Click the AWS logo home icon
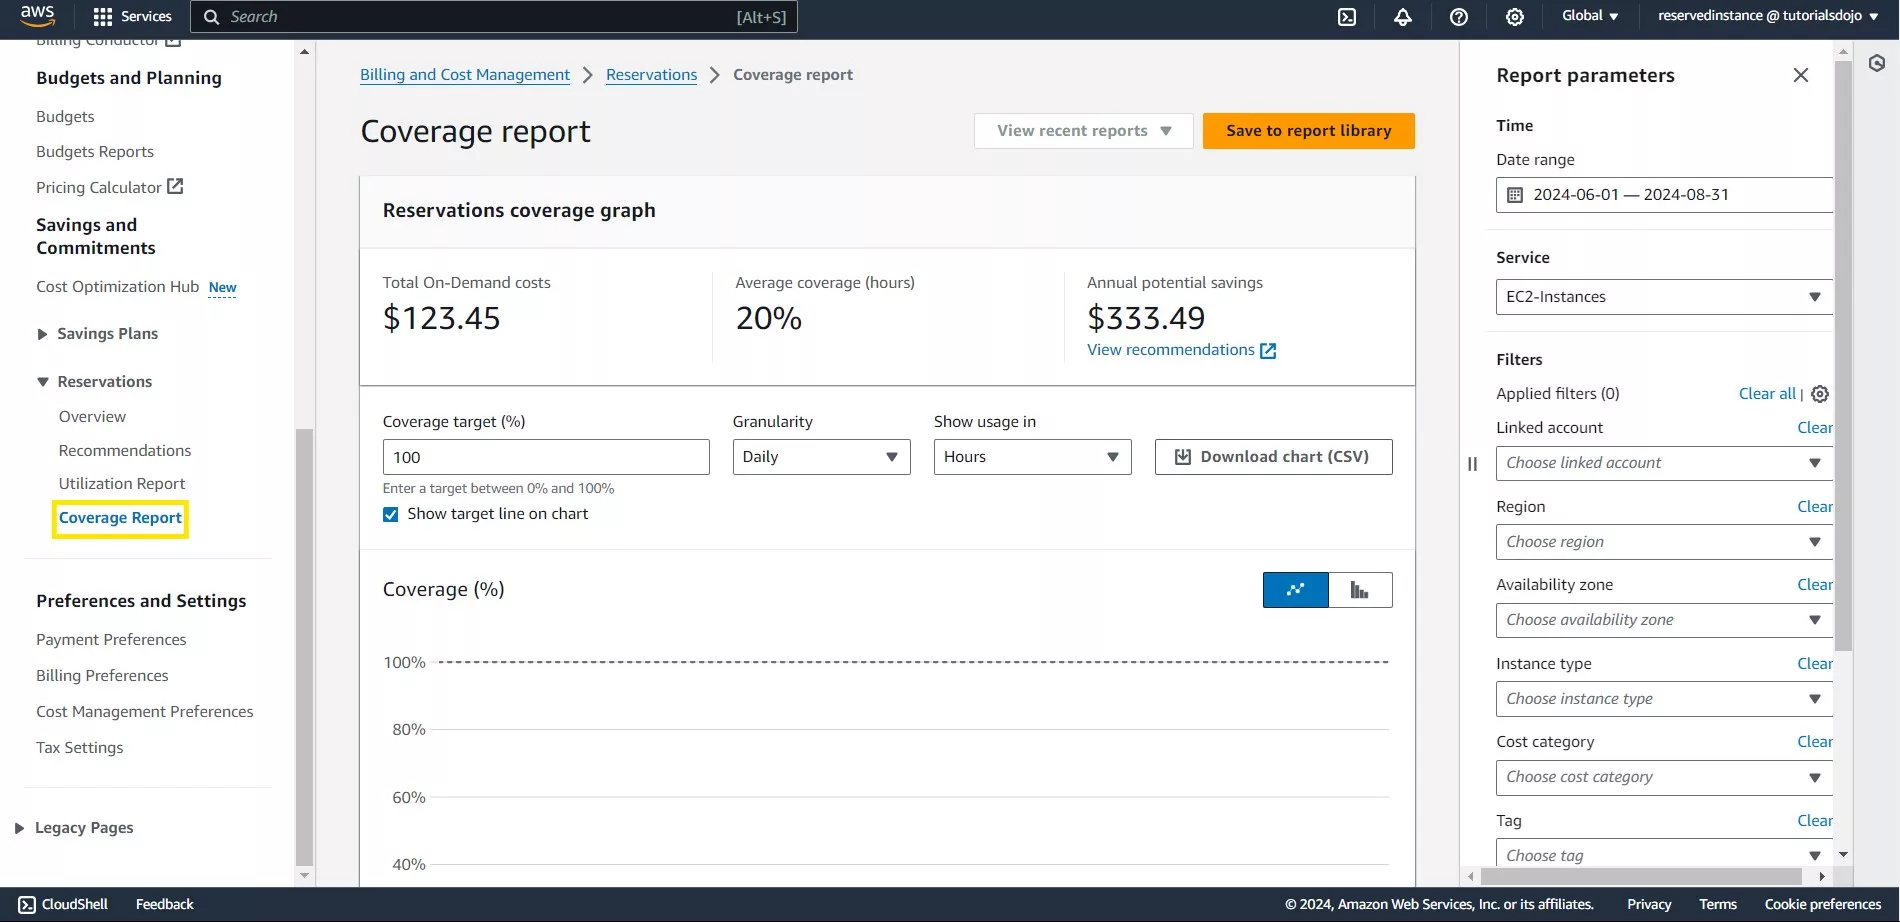Image resolution: width=1900 pixels, height=922 pixels. tap(38, 15)
